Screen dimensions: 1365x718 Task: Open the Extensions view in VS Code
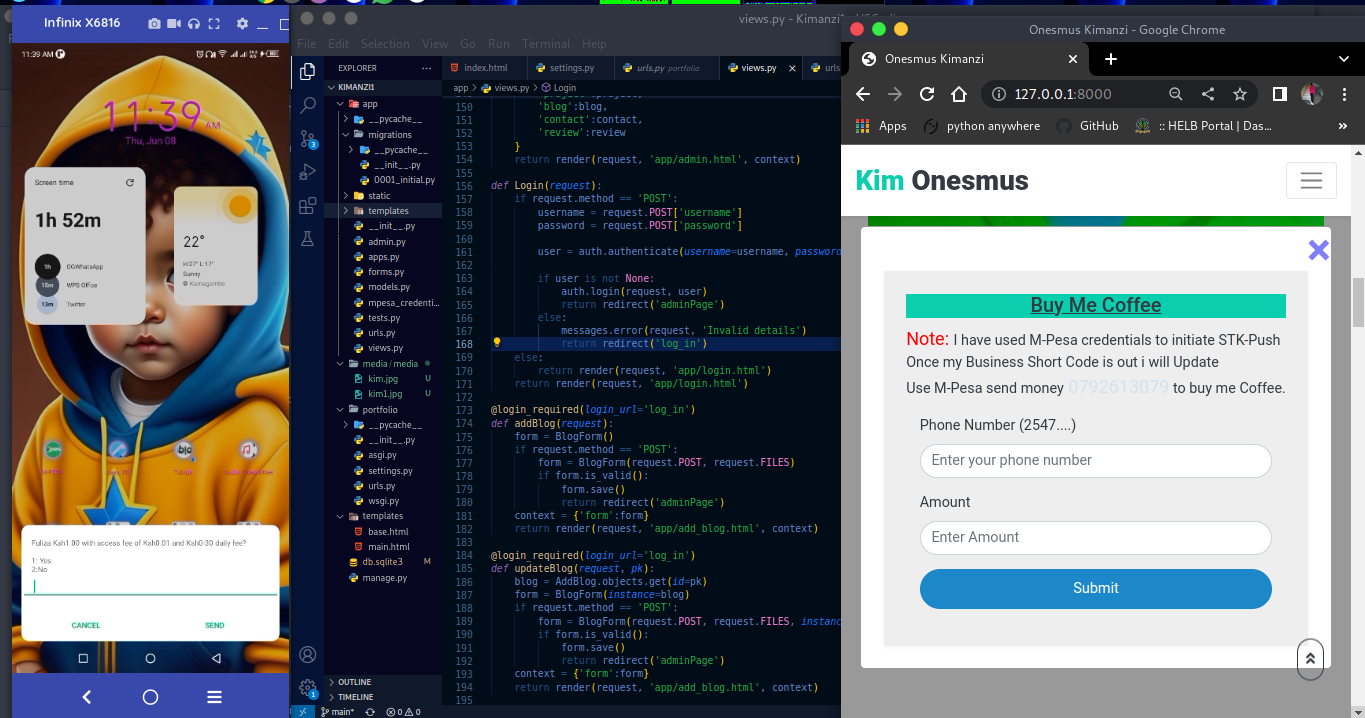click(308, 206)
